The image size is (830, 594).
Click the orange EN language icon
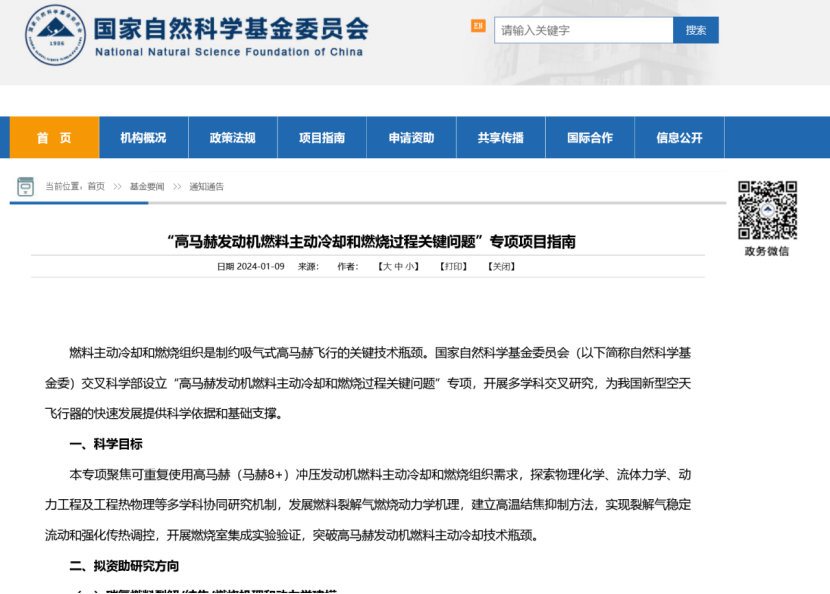pyautogui.click(x=478, y=26)
